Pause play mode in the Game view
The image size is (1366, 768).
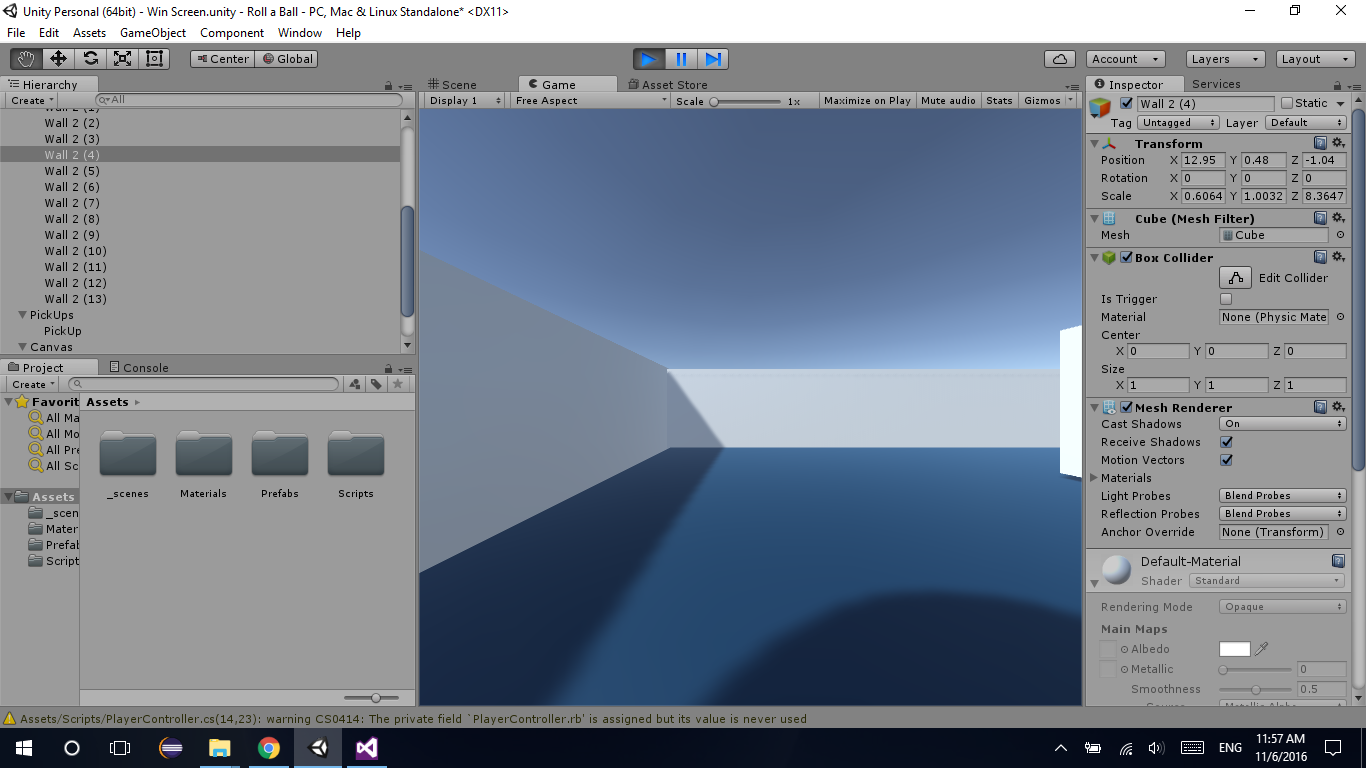tap(681, 59)
